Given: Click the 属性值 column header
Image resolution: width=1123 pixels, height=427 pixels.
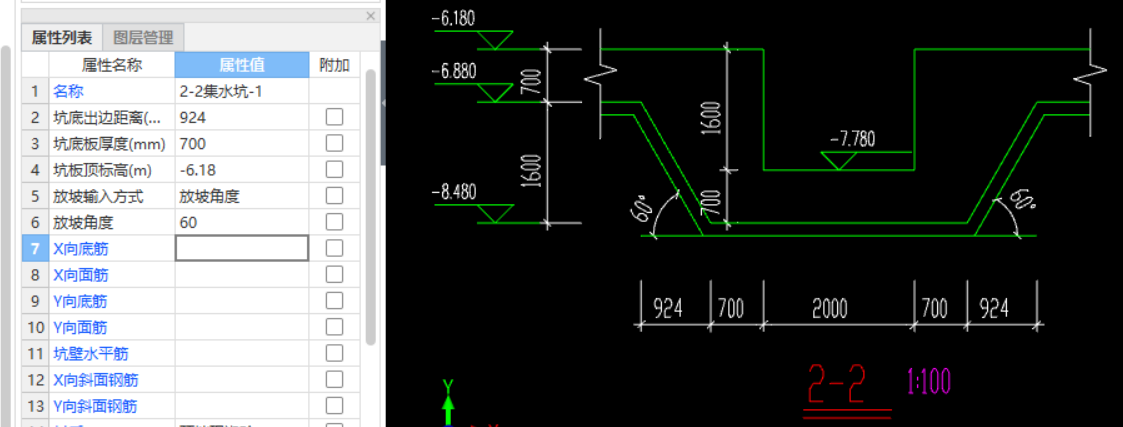Looking at the screenshot, I should [x=242, y=65].
